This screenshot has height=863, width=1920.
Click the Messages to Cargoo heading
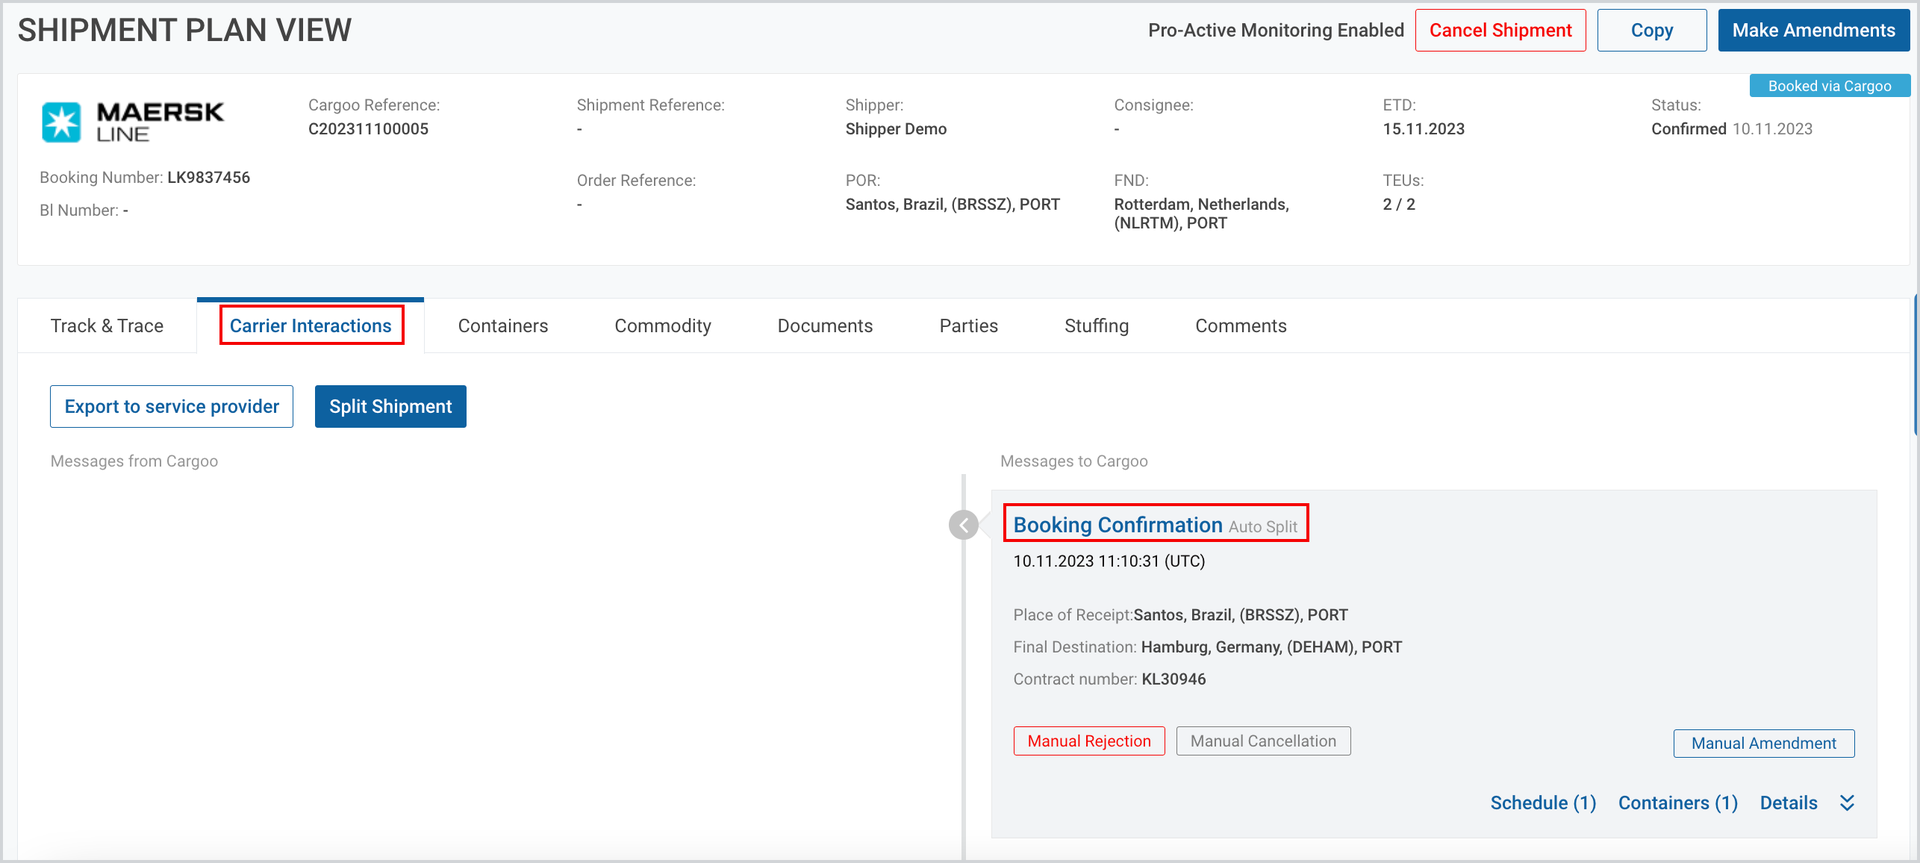tap(1074, 461)
